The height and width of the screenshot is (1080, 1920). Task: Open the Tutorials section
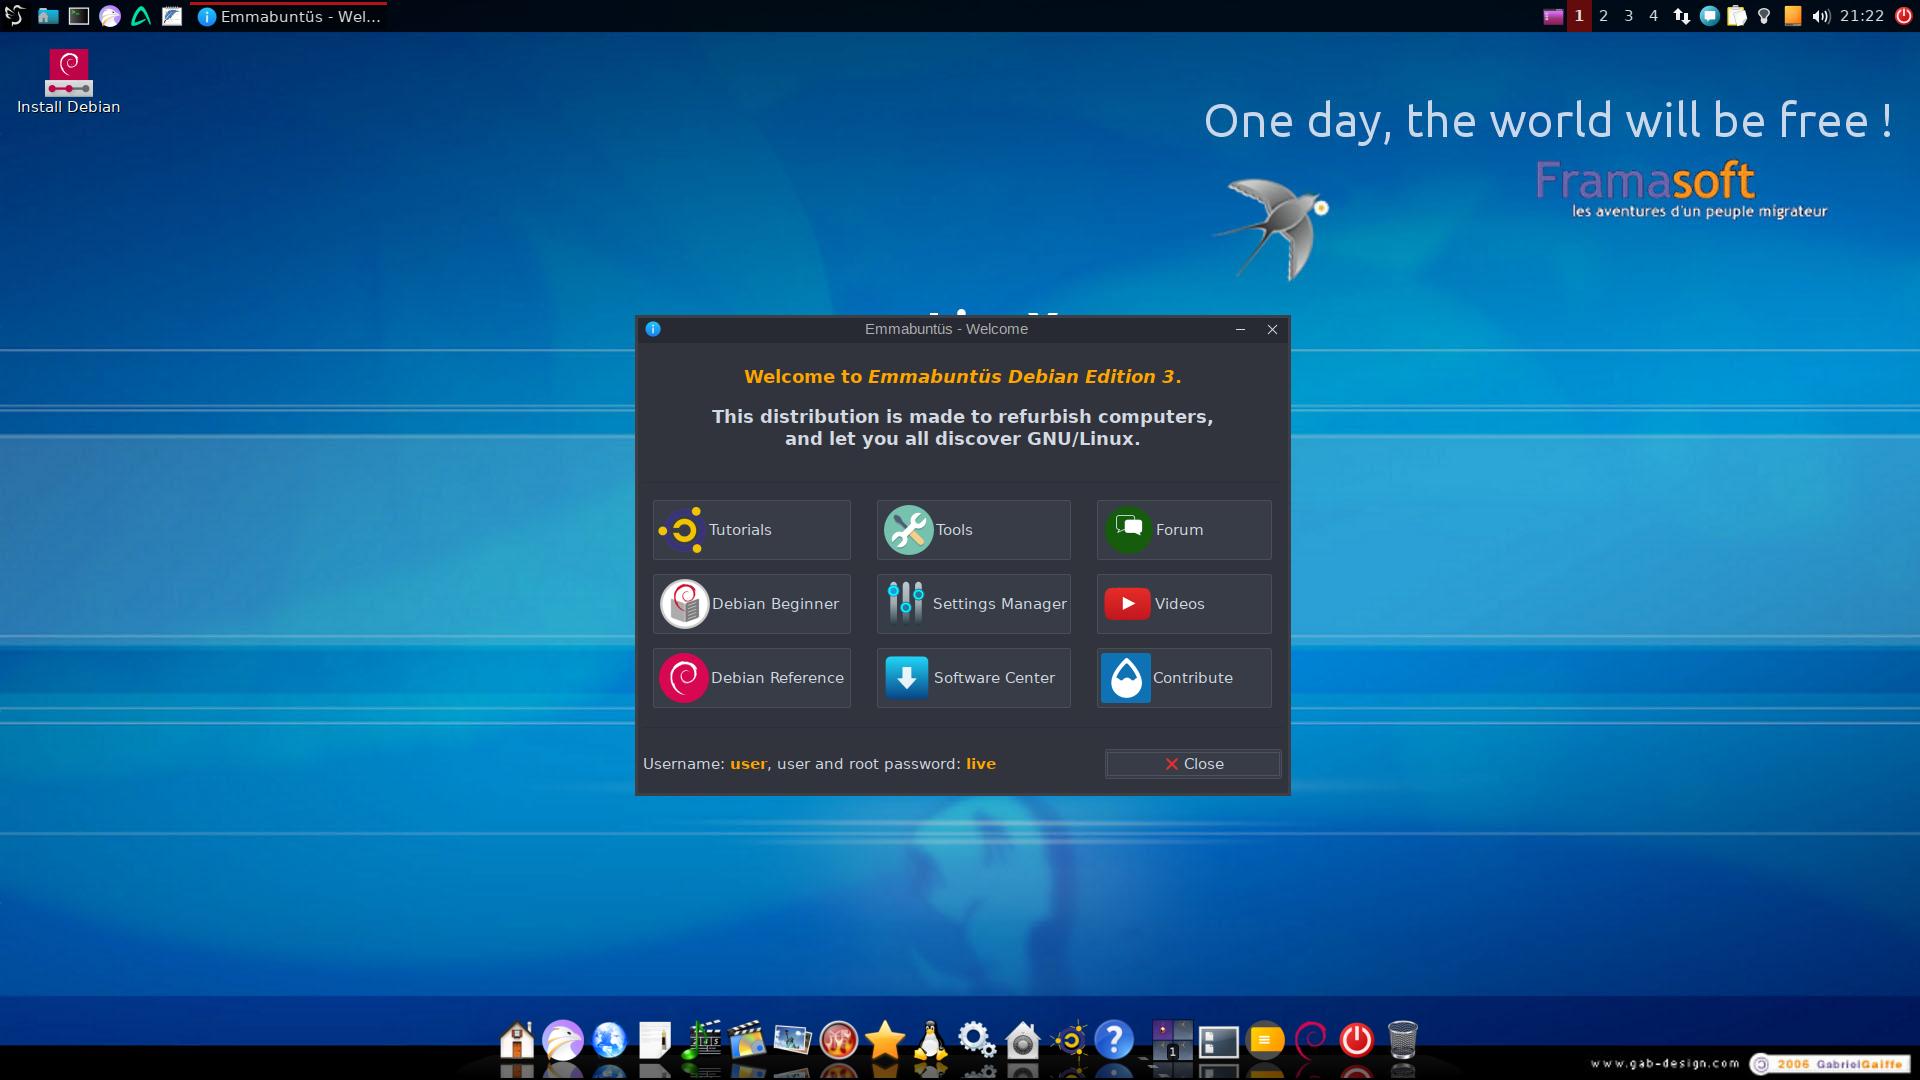pos(751,530)
